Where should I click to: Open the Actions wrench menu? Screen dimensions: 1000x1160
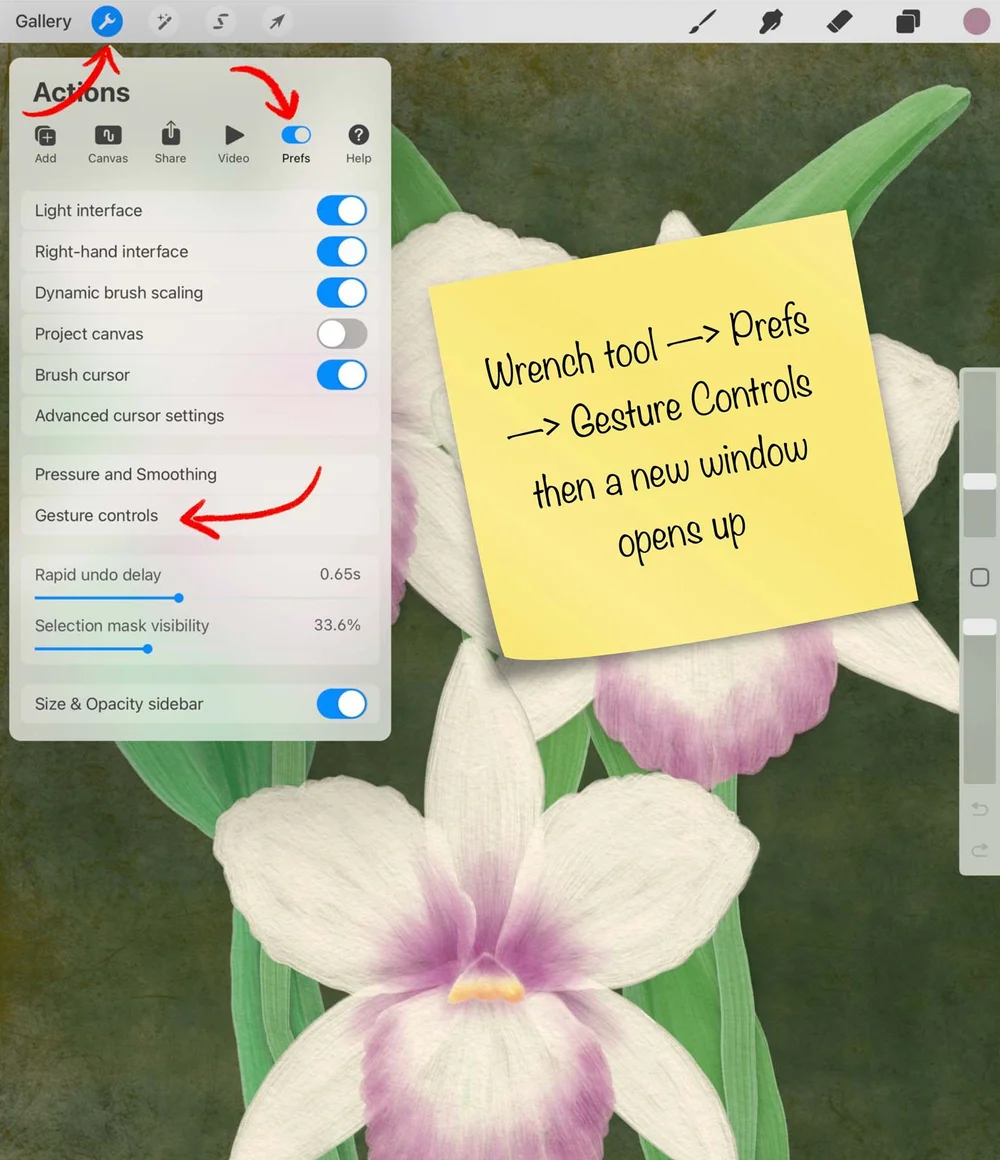[107, 21]
